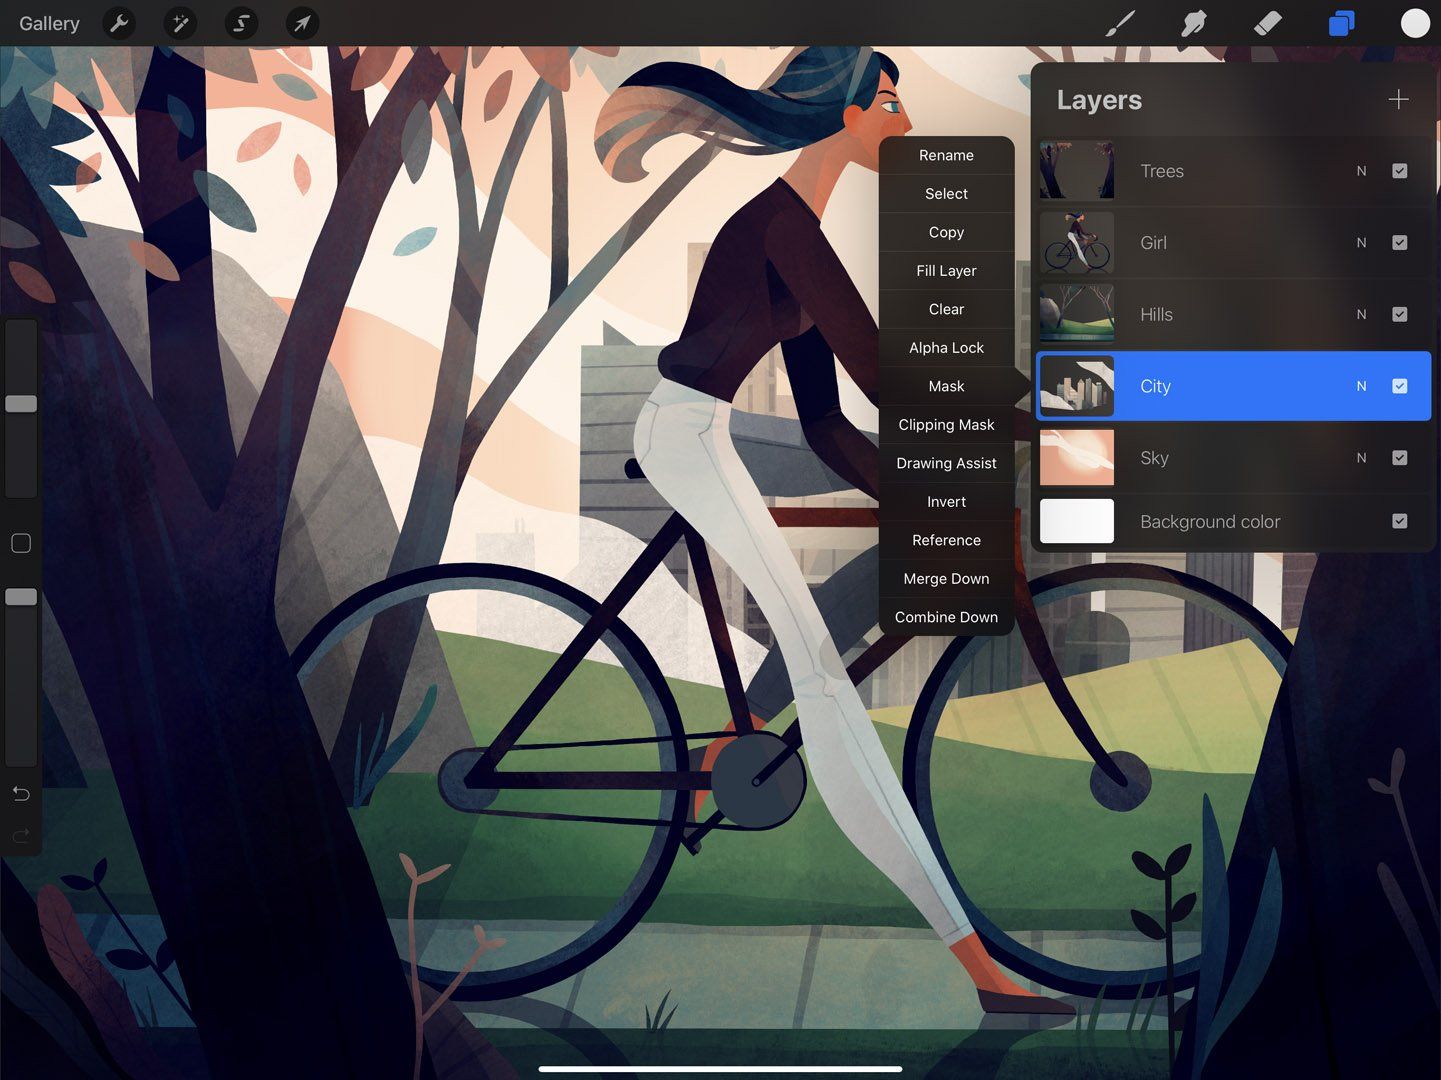Add a new layer with the plus button

tap(1398, 99)
